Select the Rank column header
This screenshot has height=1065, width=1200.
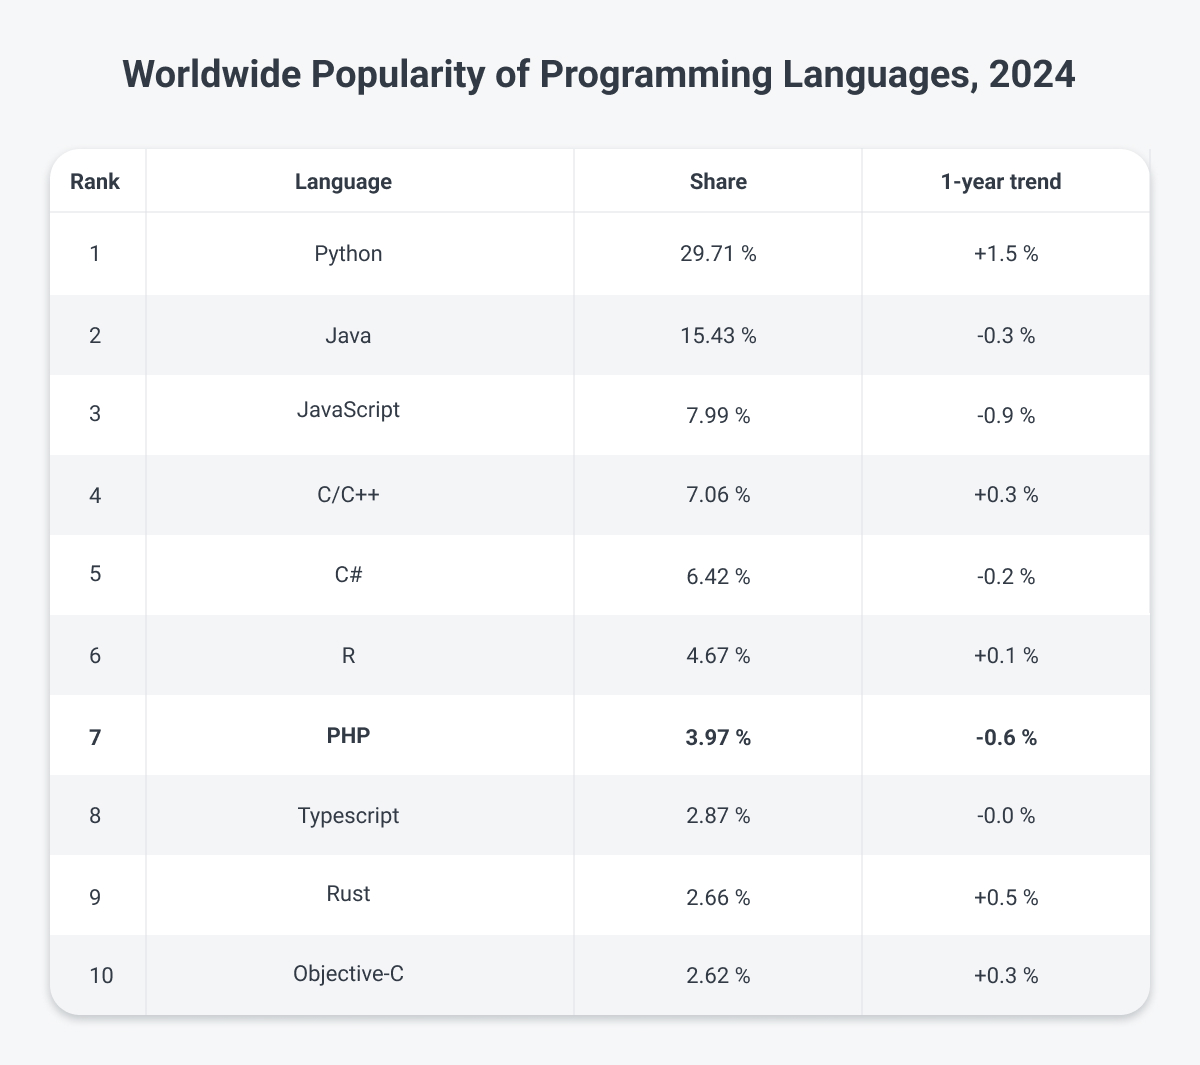click(x=95, y=181)
